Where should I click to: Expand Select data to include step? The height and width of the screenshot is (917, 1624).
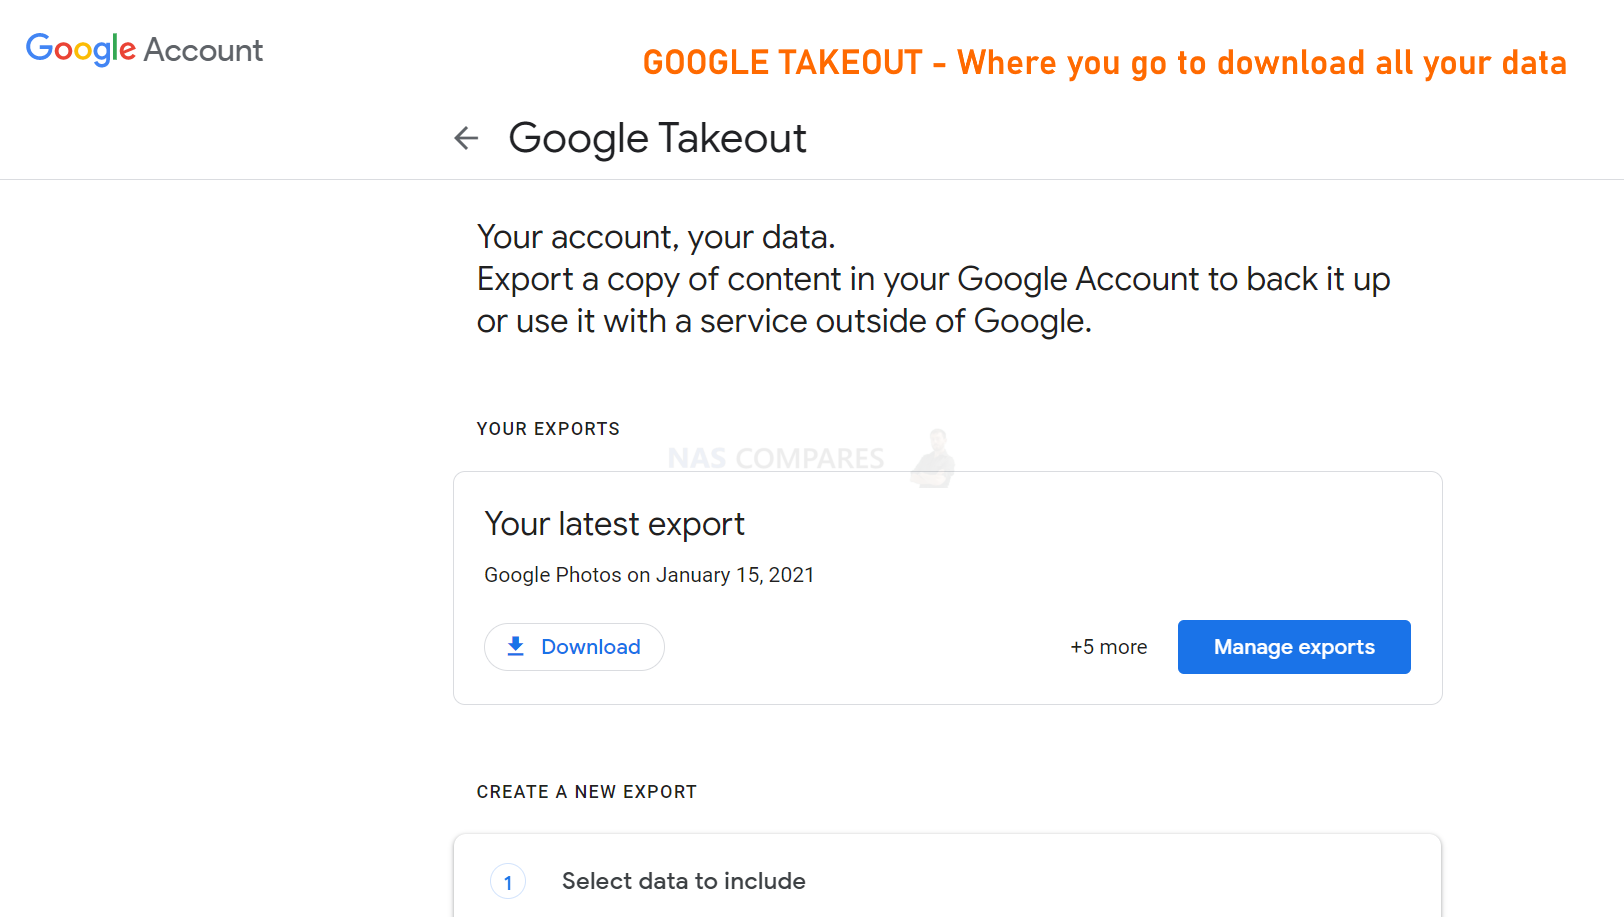coord(683,881)
